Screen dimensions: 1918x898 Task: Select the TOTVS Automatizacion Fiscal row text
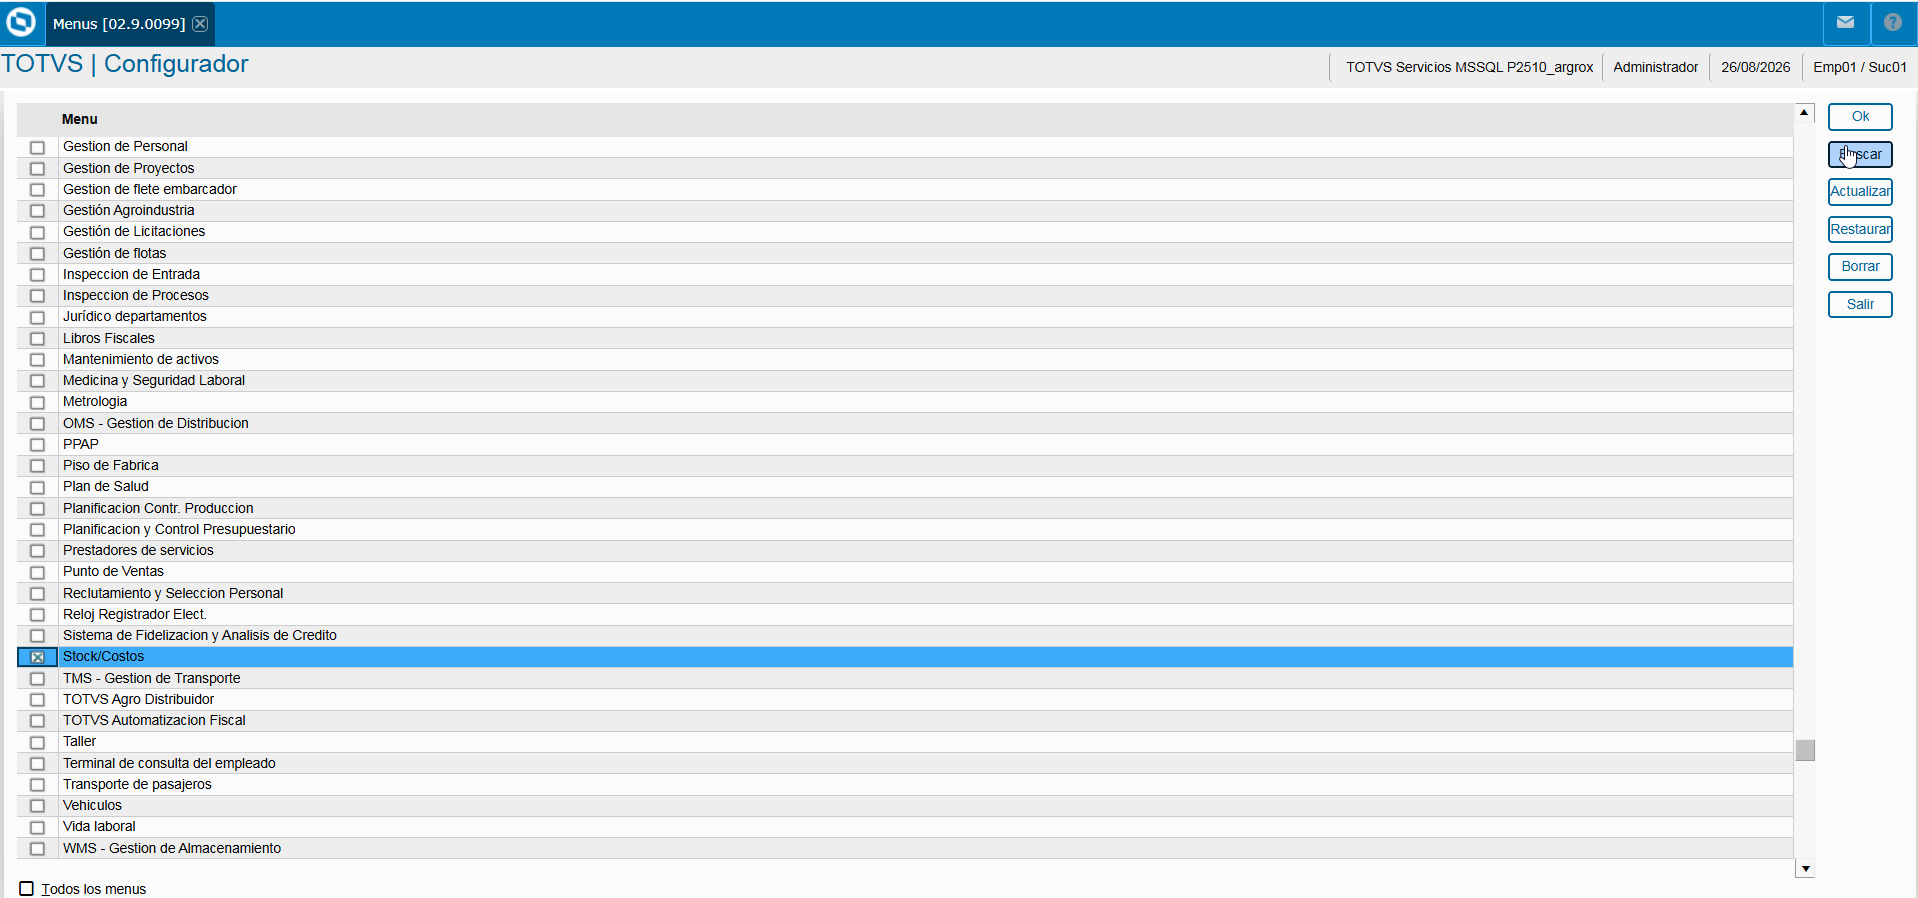click(x=154, y=720)
